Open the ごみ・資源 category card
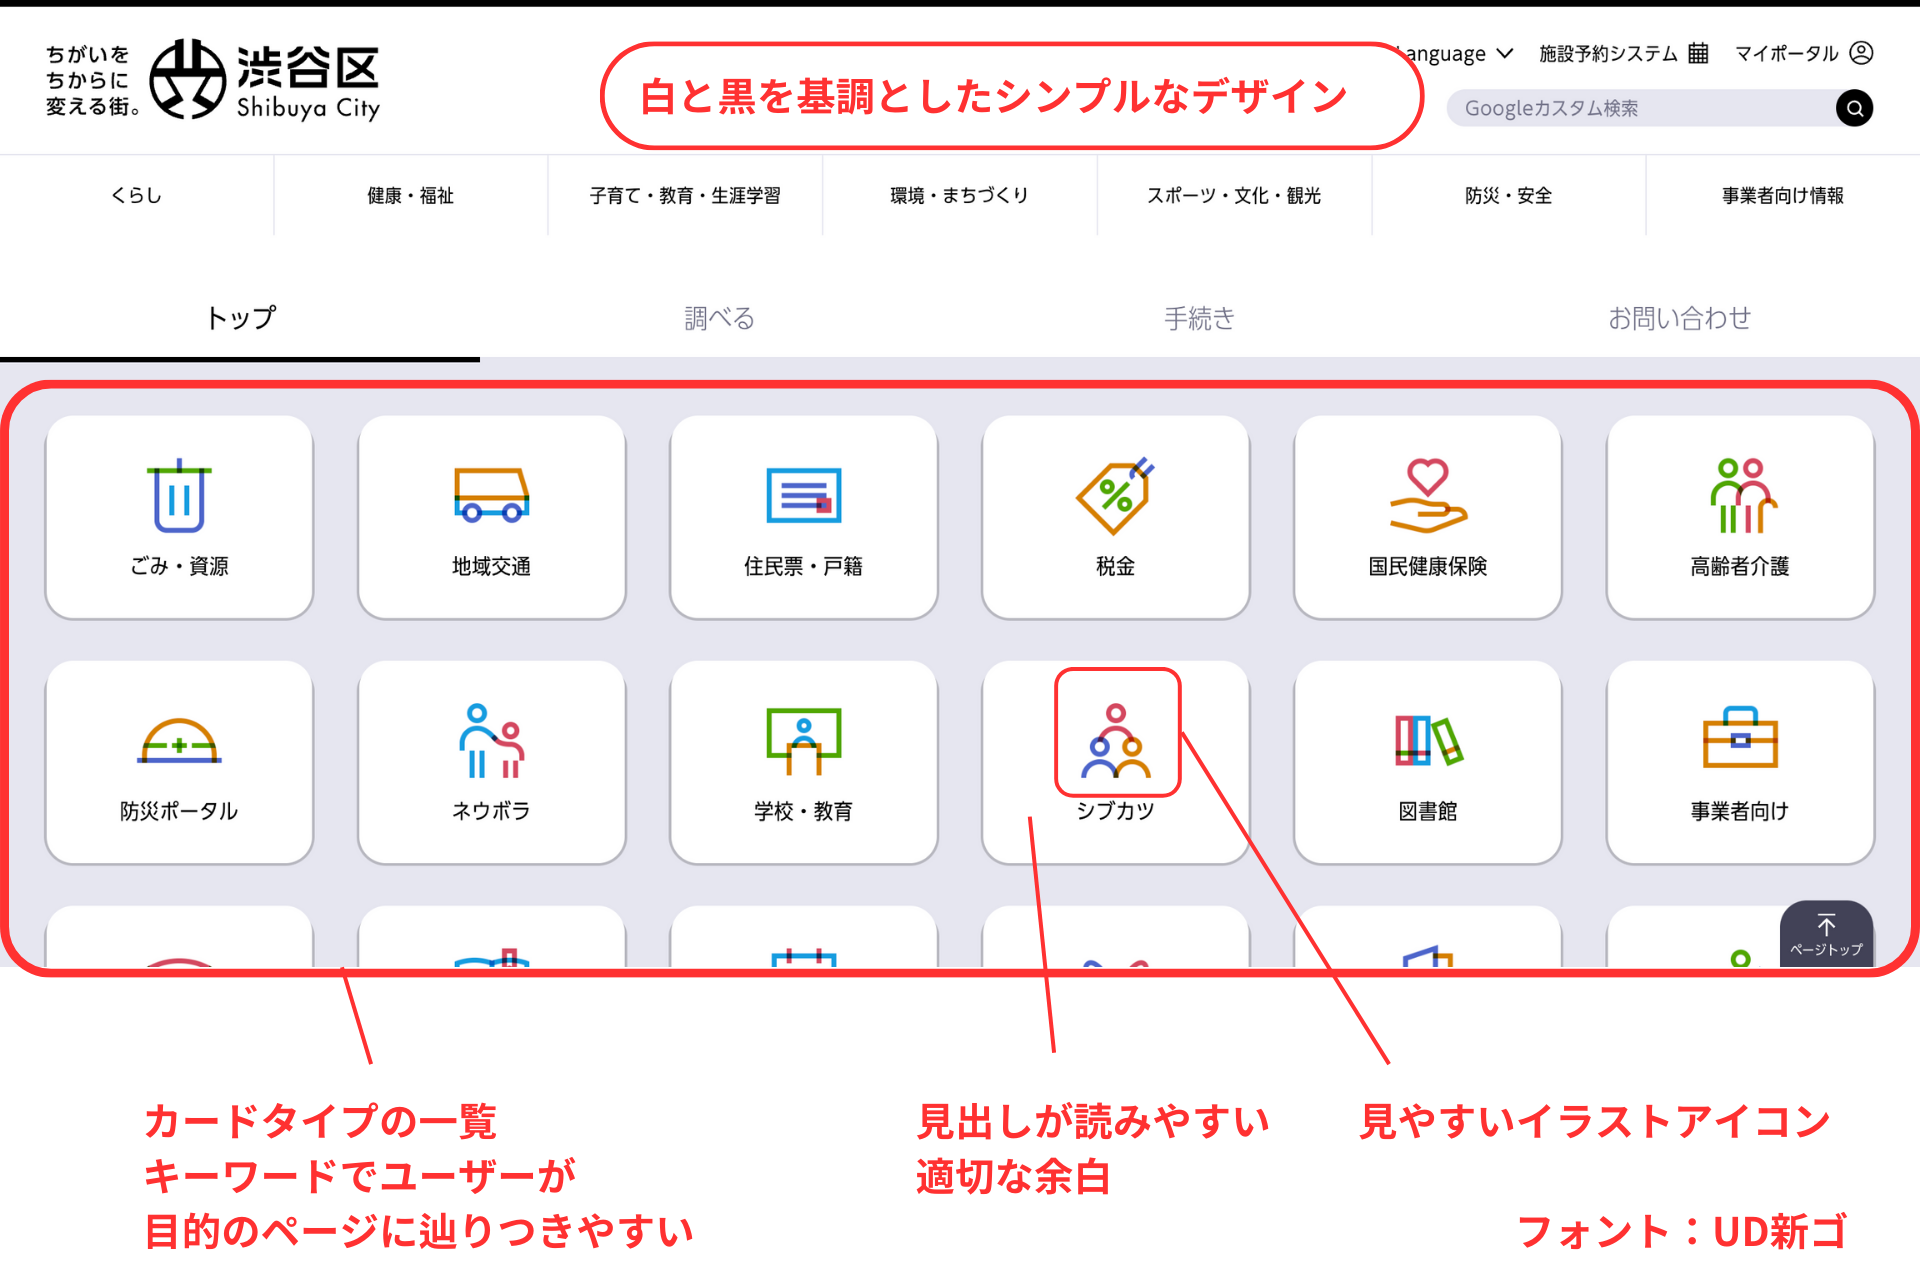The width and height of the screenshot is (1920, 1280). click(178, 516)
